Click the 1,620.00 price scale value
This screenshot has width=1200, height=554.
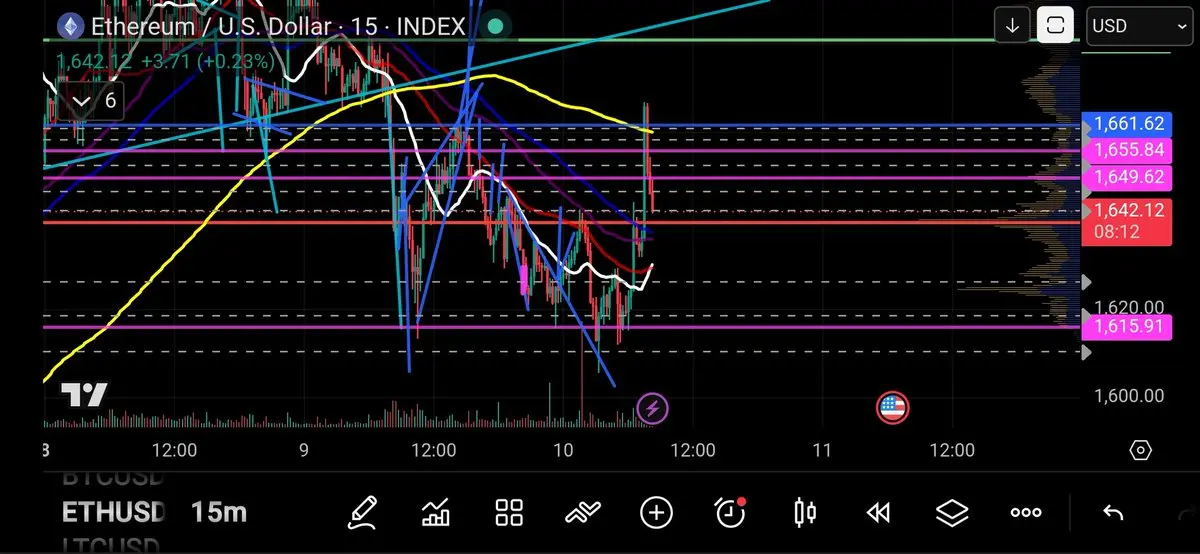(x=1129, y=306)
